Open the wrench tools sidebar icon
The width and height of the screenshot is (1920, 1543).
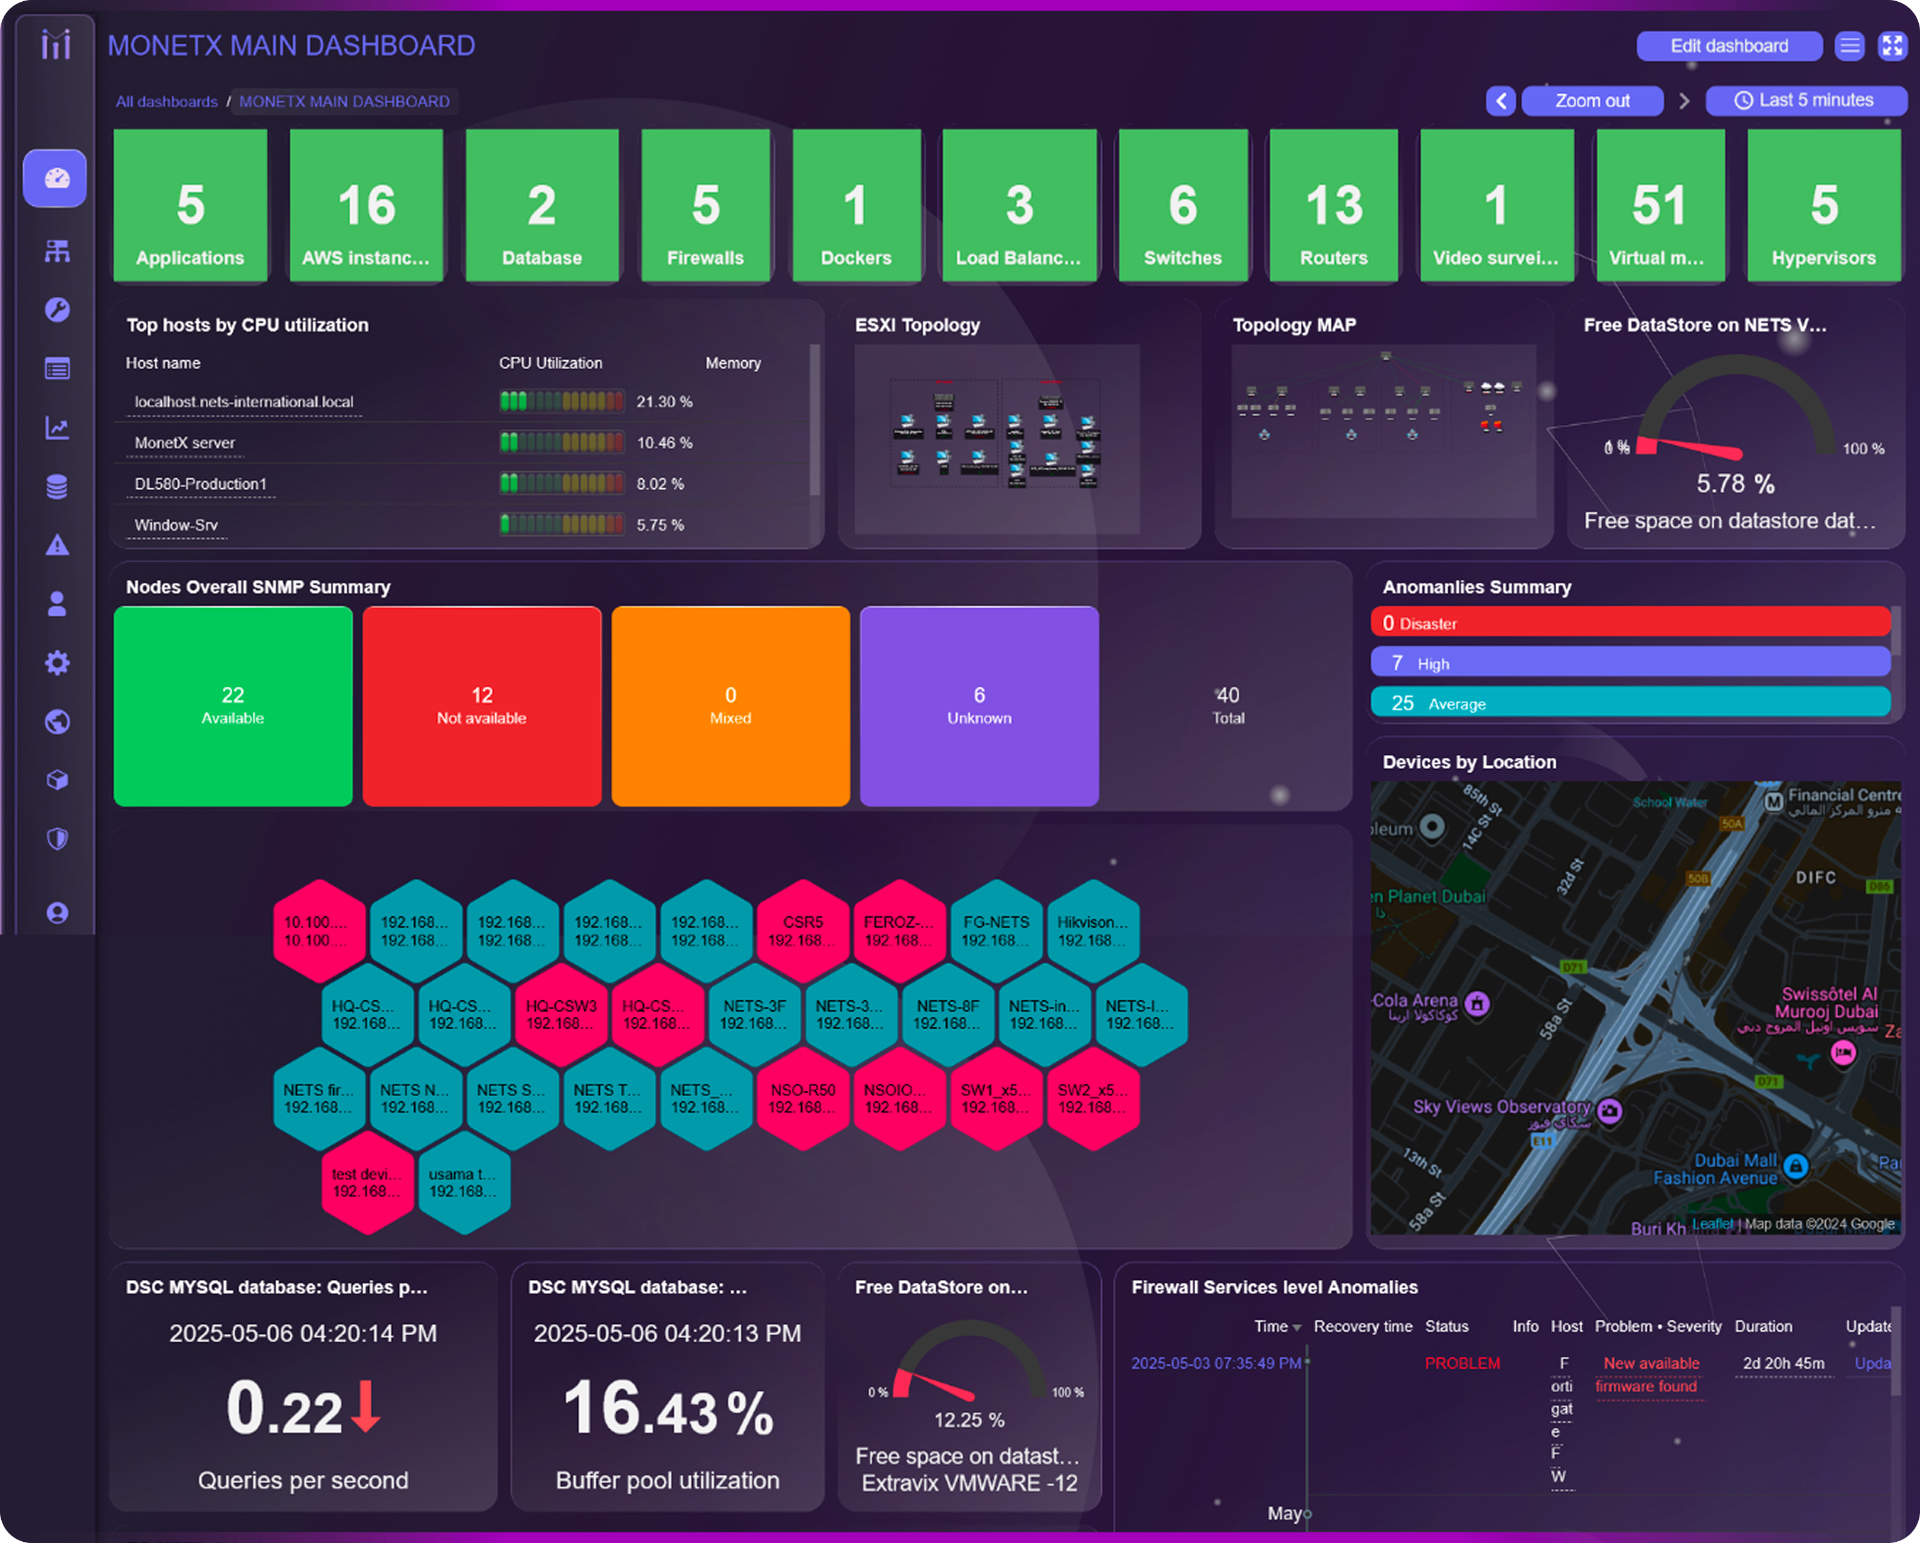tap(57, 310)
